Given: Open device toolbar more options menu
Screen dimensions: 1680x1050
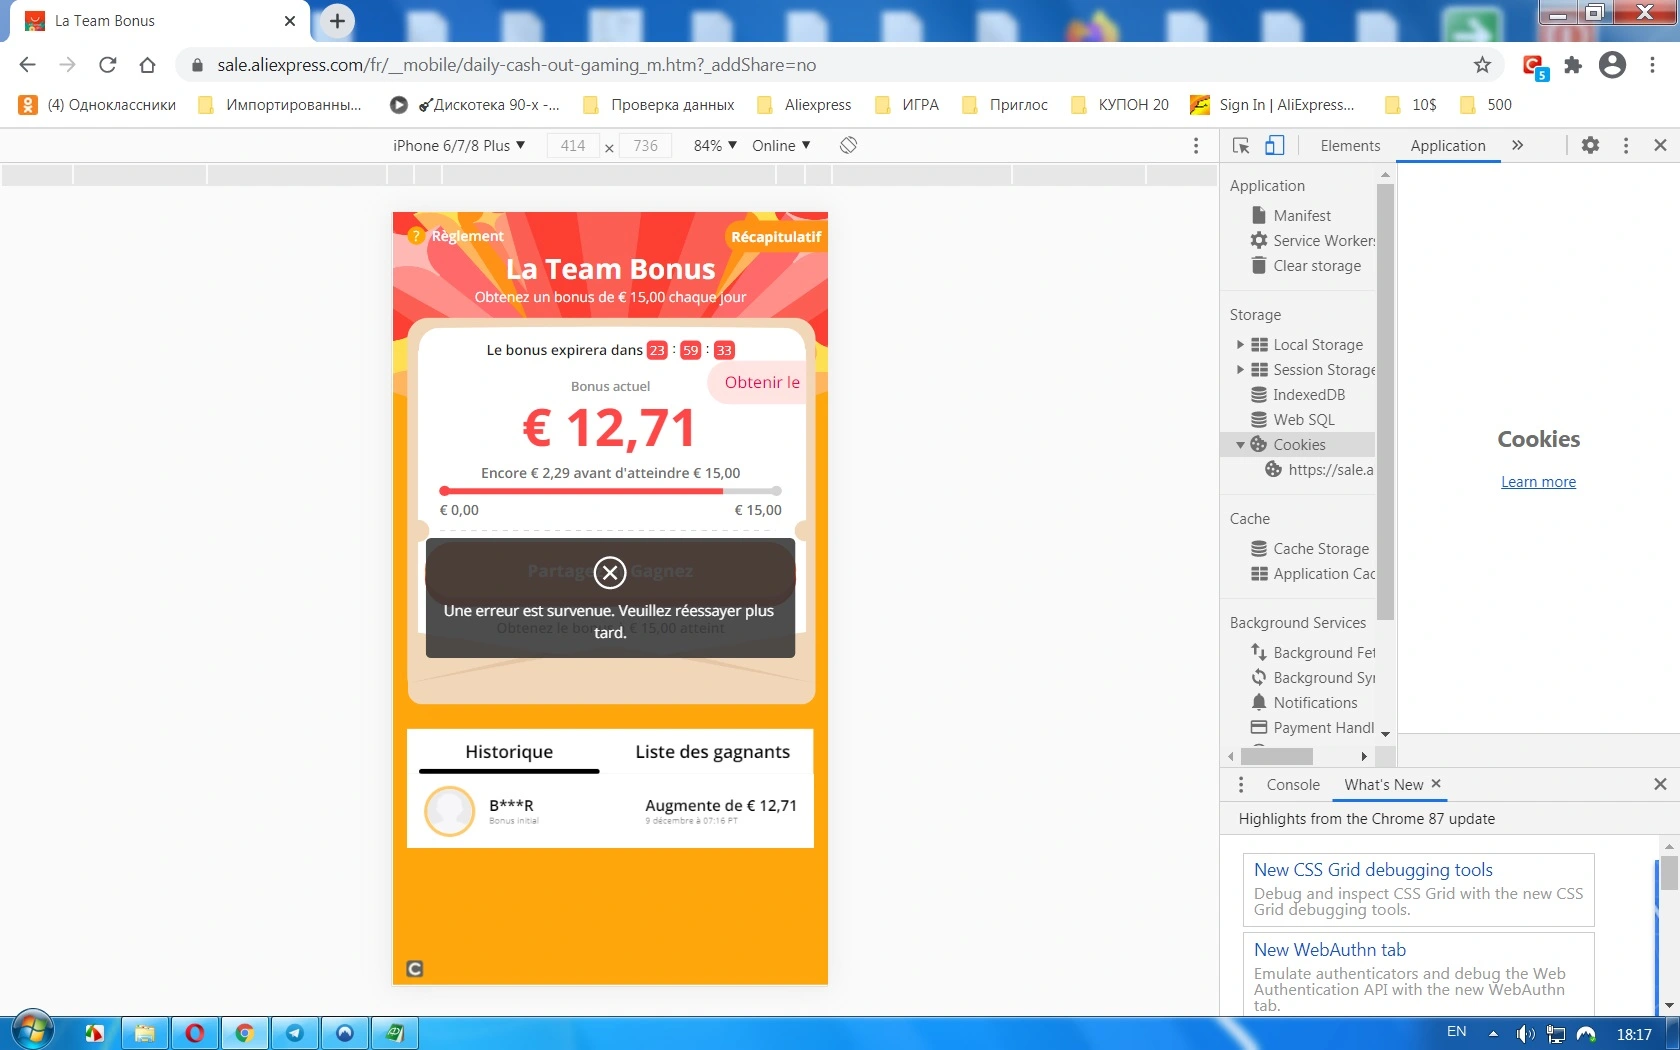Looking at the screenshot, I should point(1196,146).
